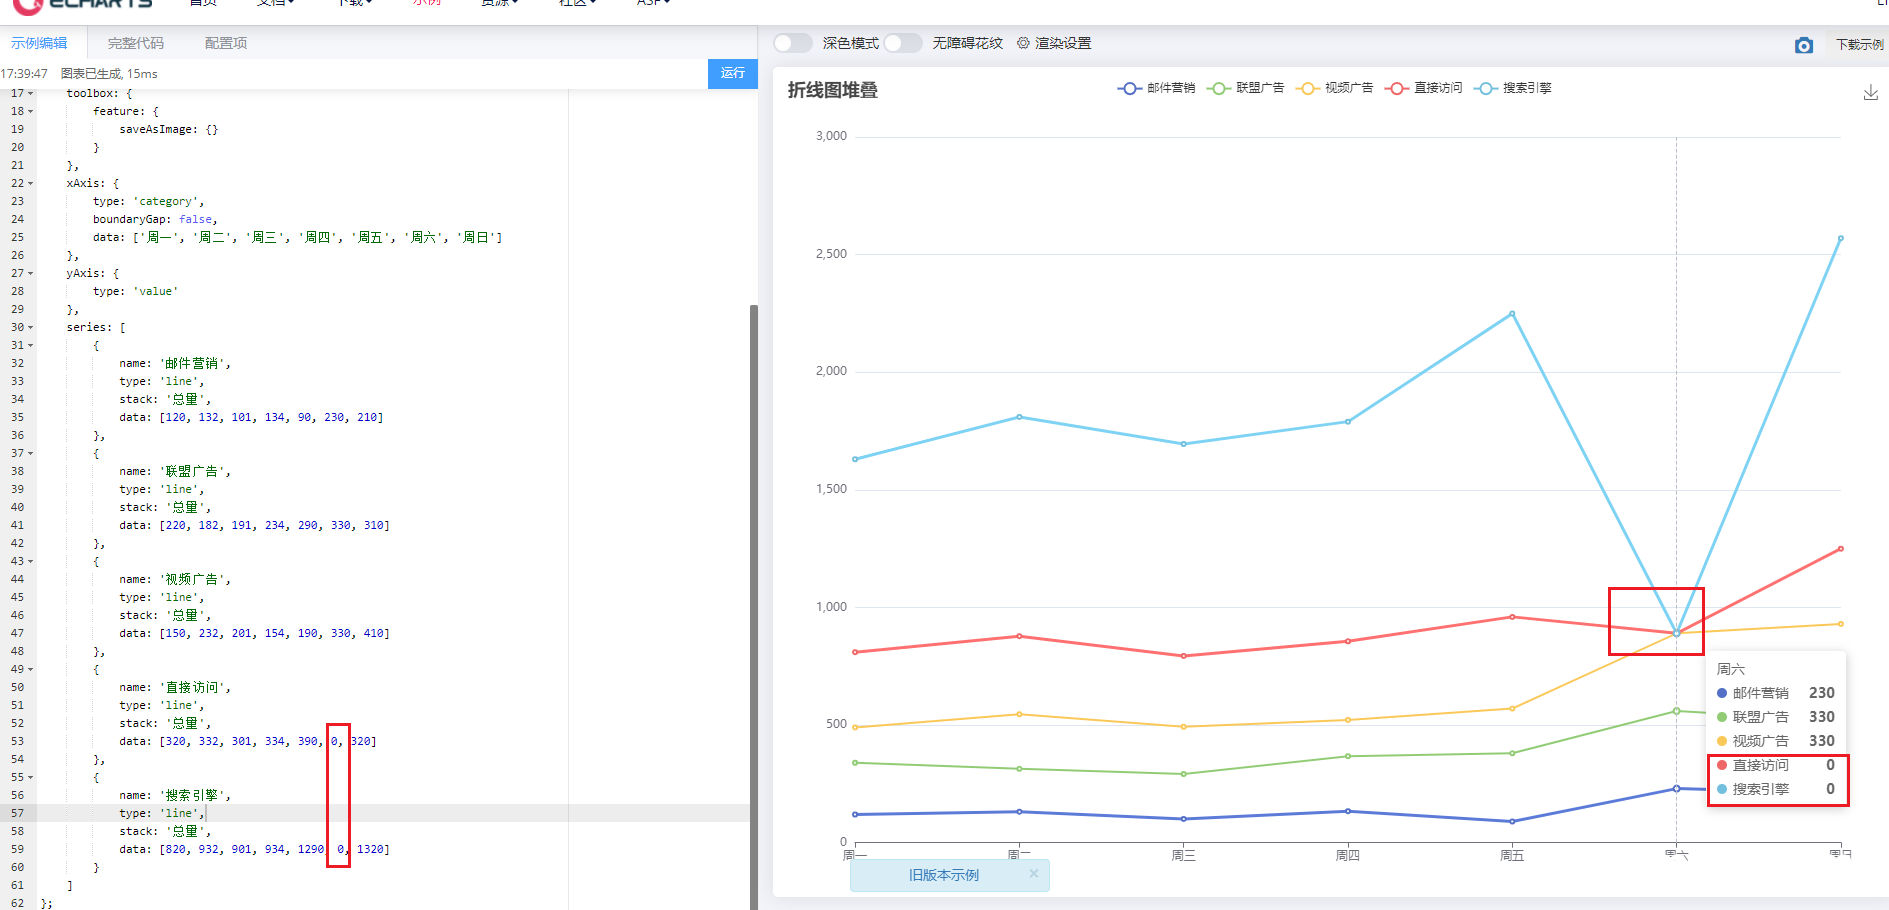This screenshot has height=910, width=1889.
Task: Fold the 视频广告 series object at line 43
Action: tap(31, 561)
